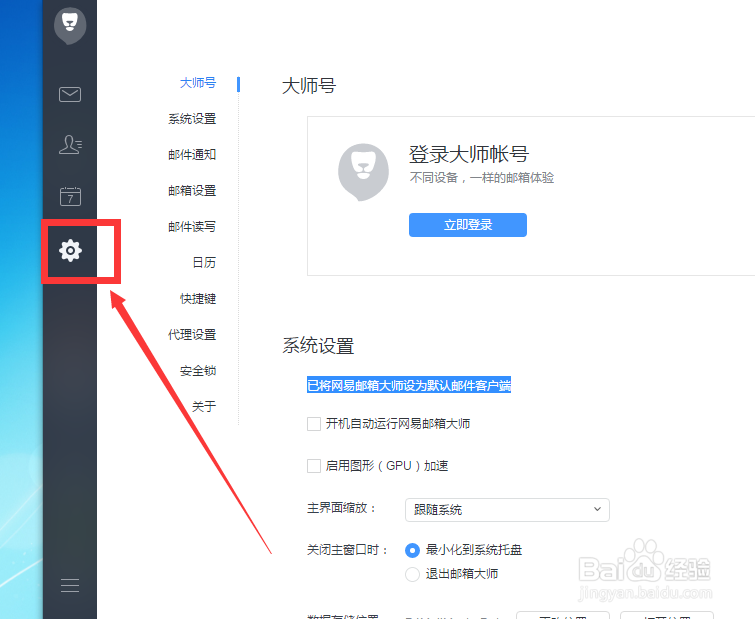Click the 关闭主窗口时 label
The width and height of the screenshot is (755, 619).
[x=348, y=550]
